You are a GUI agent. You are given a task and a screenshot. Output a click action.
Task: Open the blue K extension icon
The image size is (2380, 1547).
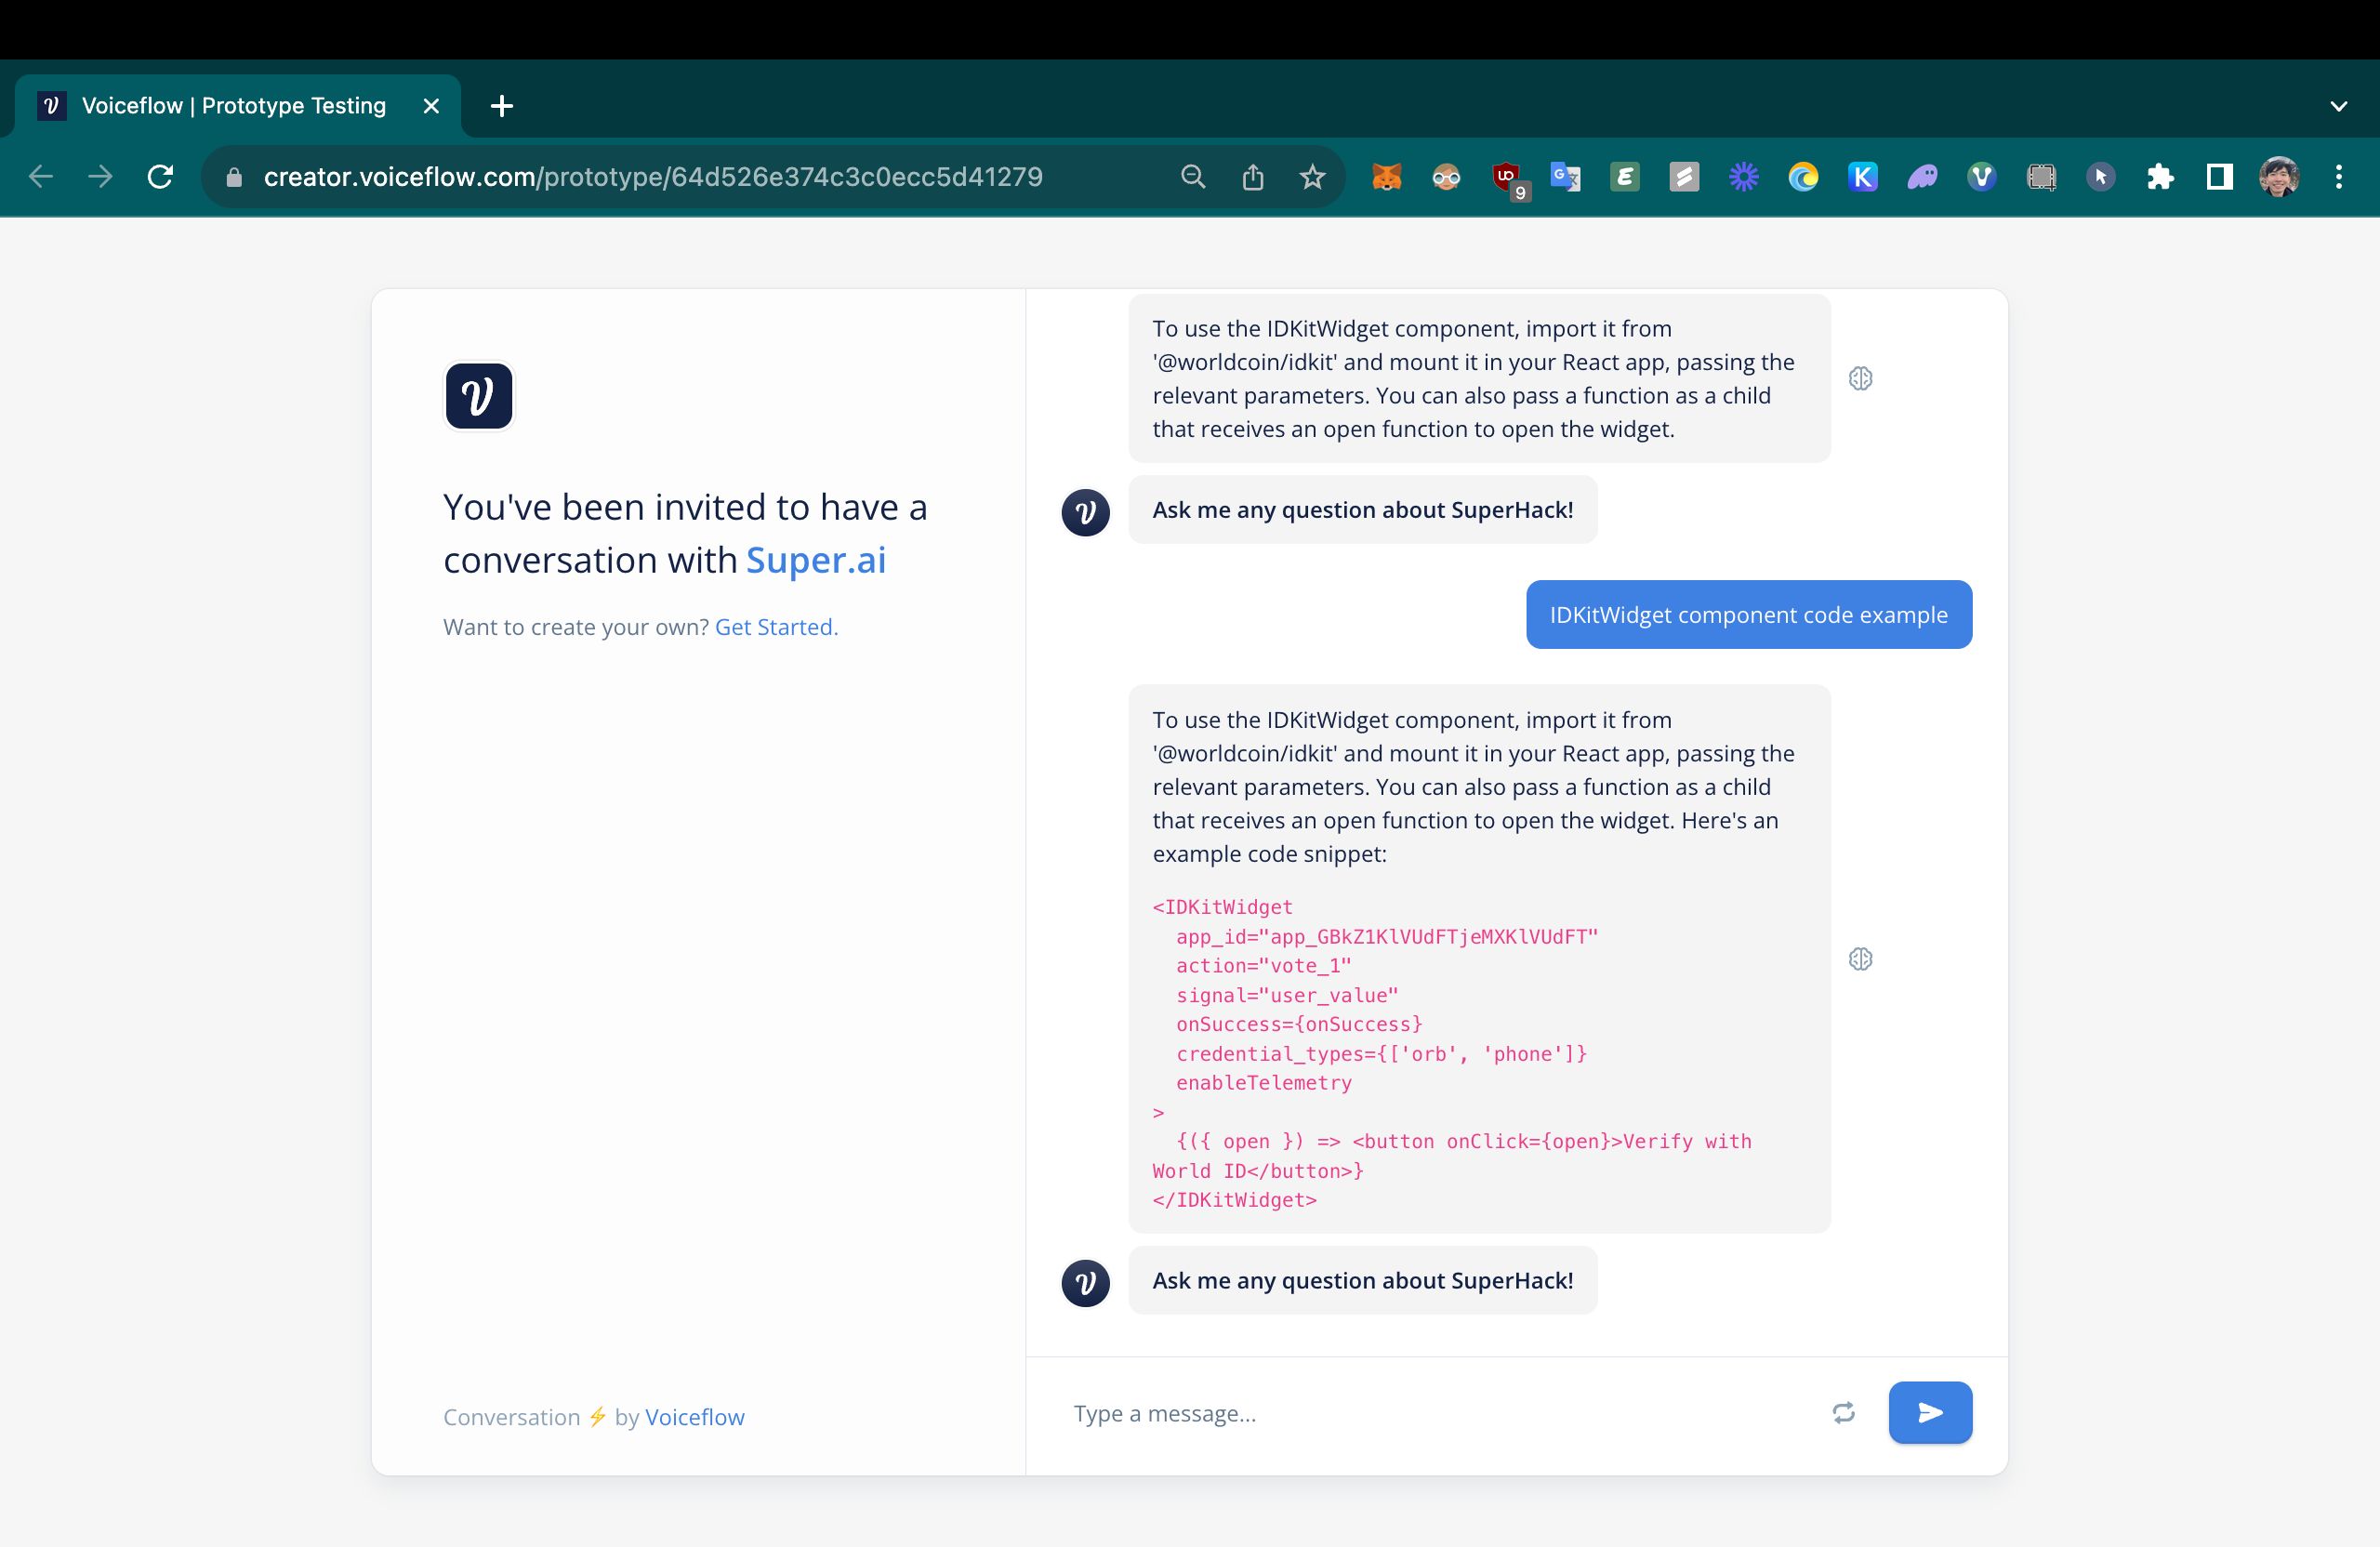click(1862, 177)
